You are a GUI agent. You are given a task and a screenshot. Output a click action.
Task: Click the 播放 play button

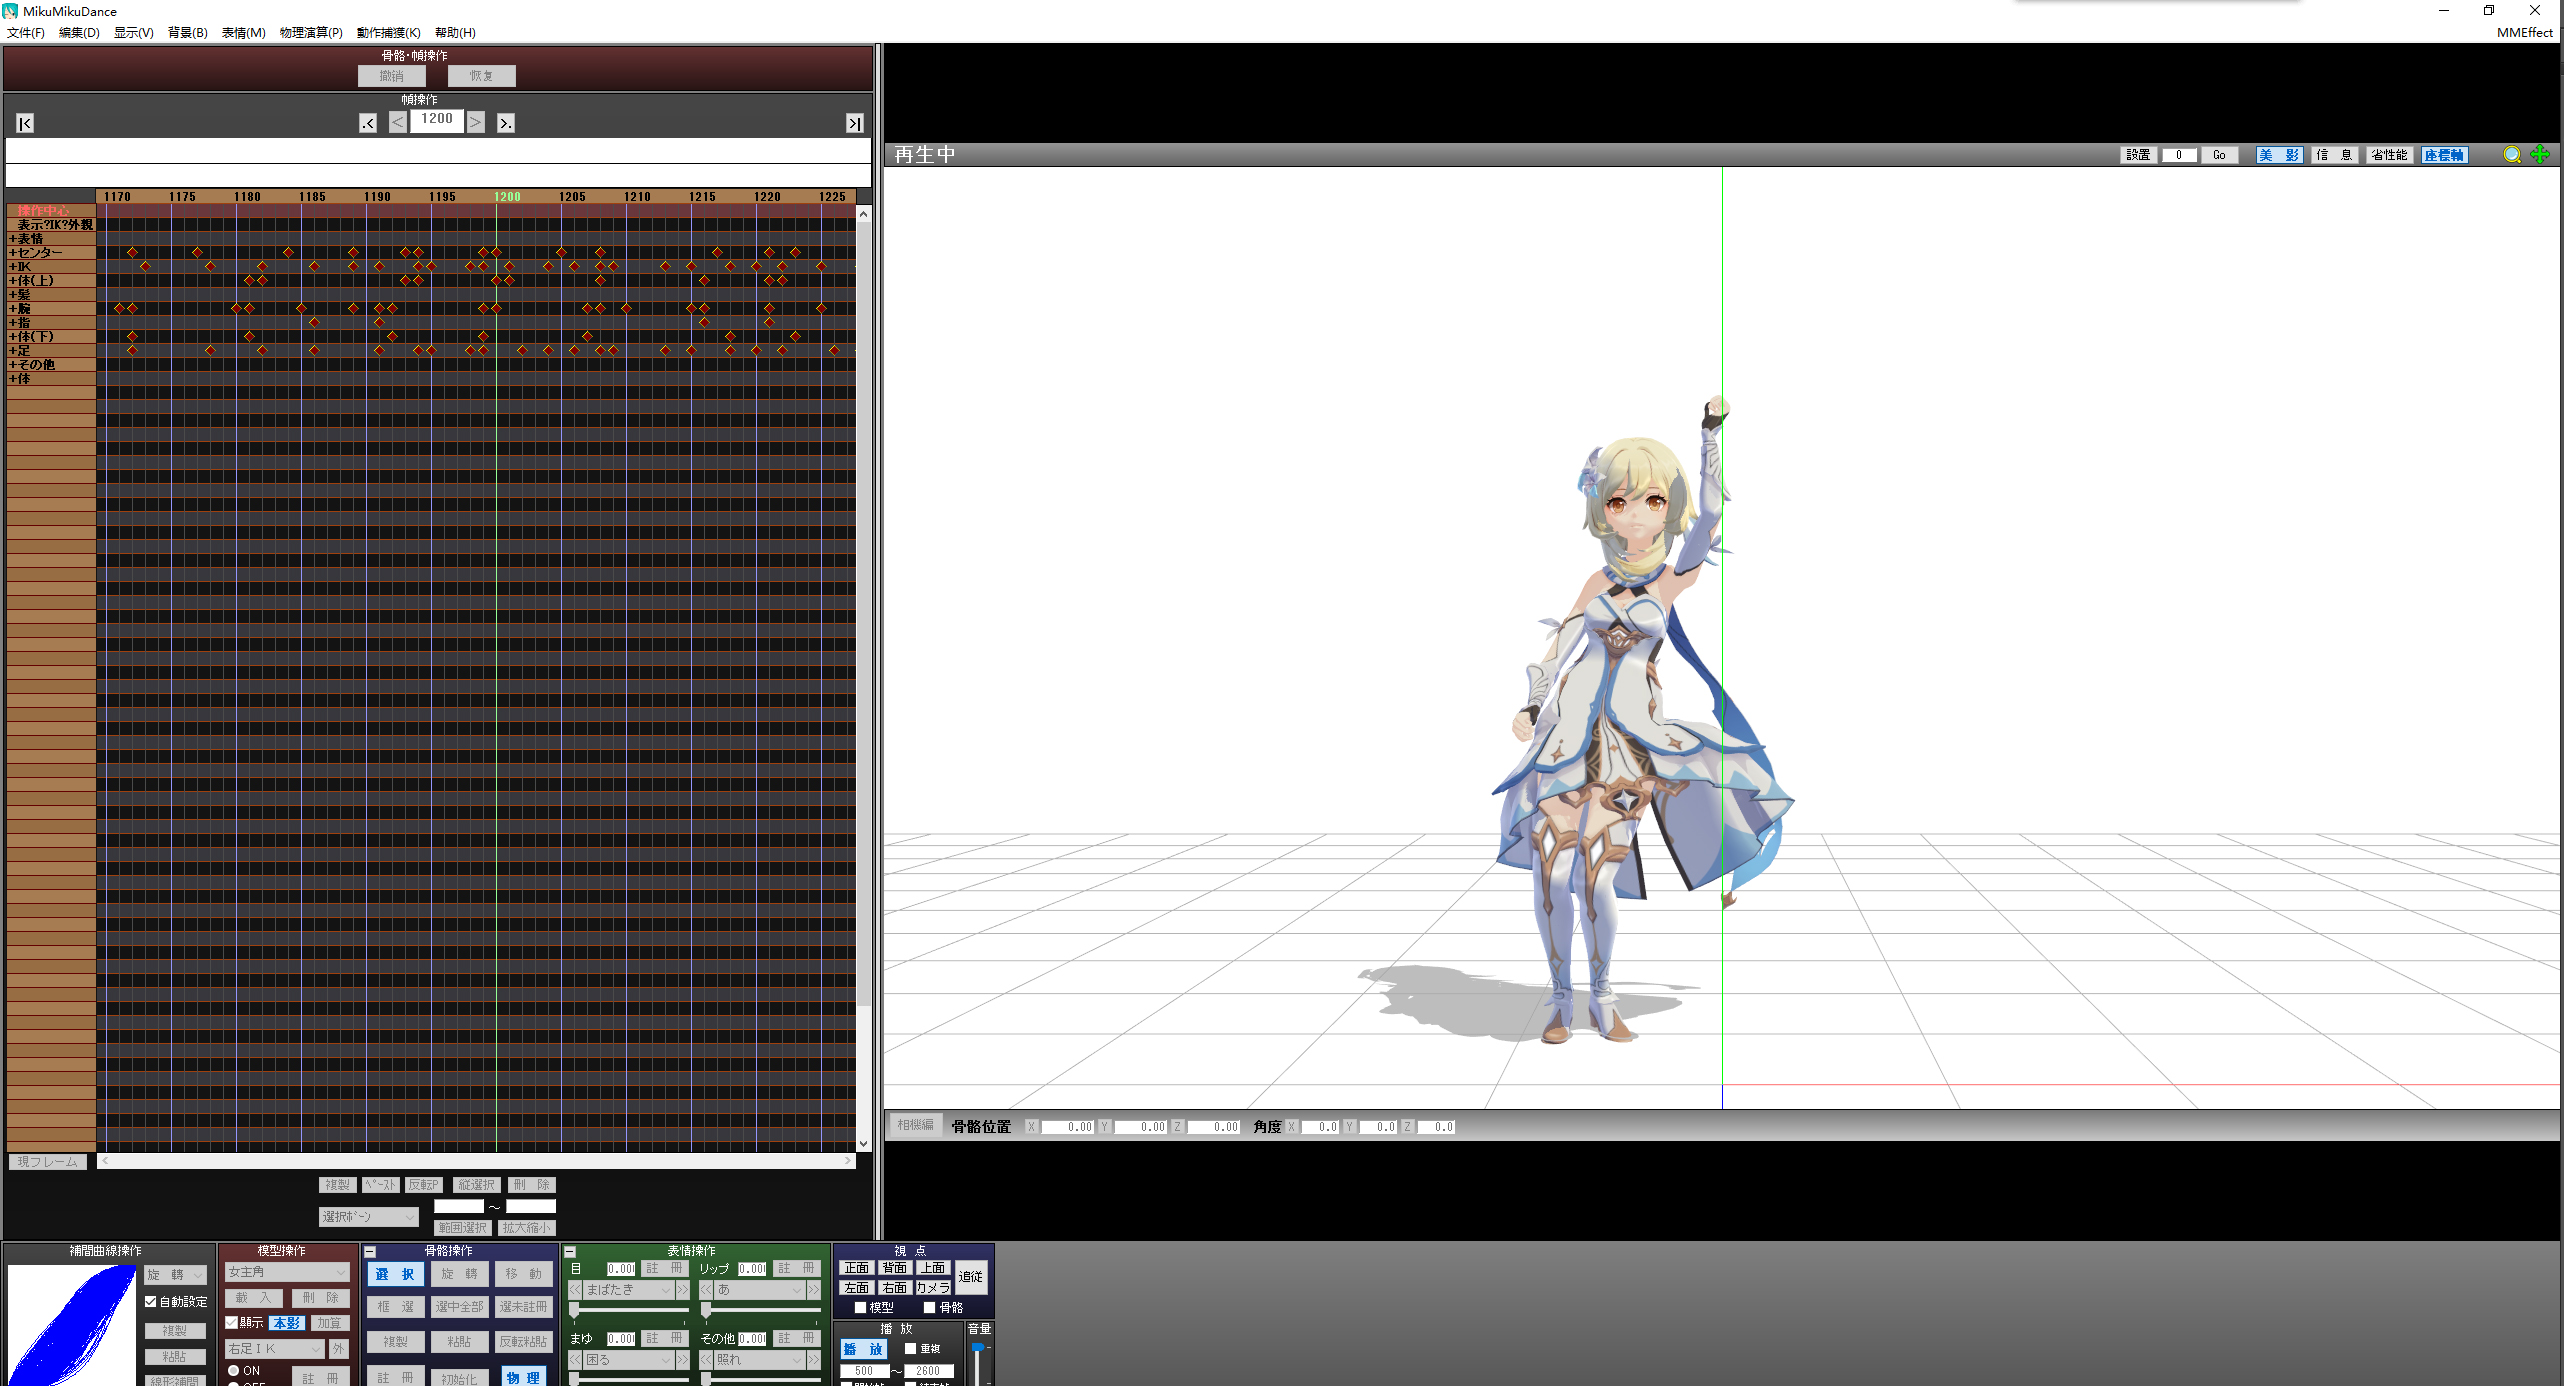coord(862,1349)
